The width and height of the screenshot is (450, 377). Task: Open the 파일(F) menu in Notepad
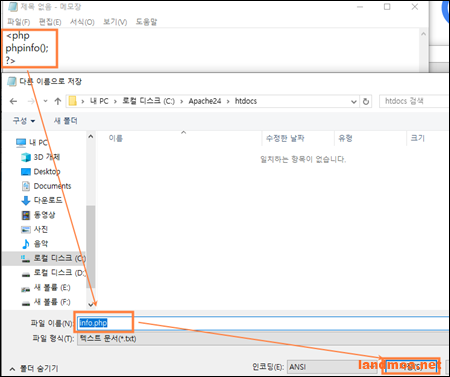point(19,22)
